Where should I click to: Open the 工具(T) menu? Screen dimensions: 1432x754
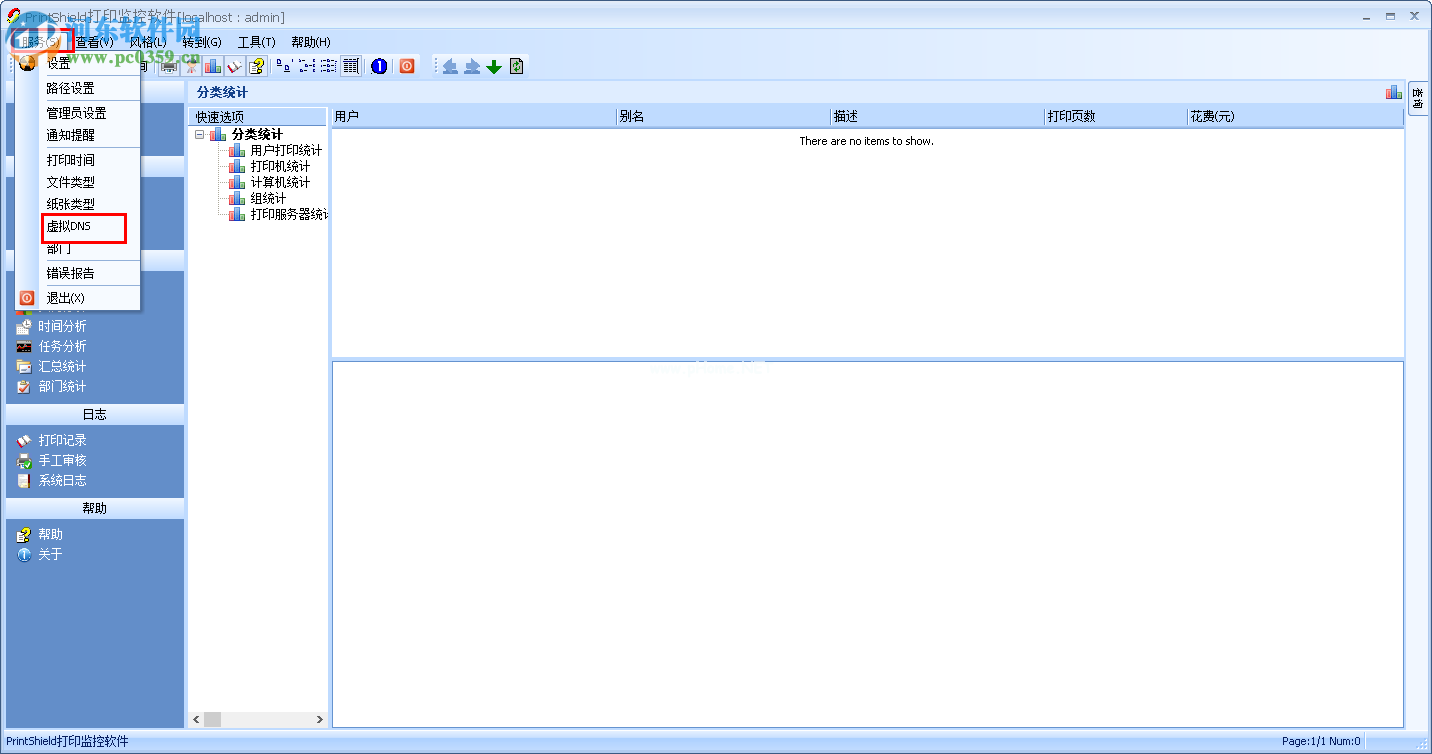click(x=256, y=42)
